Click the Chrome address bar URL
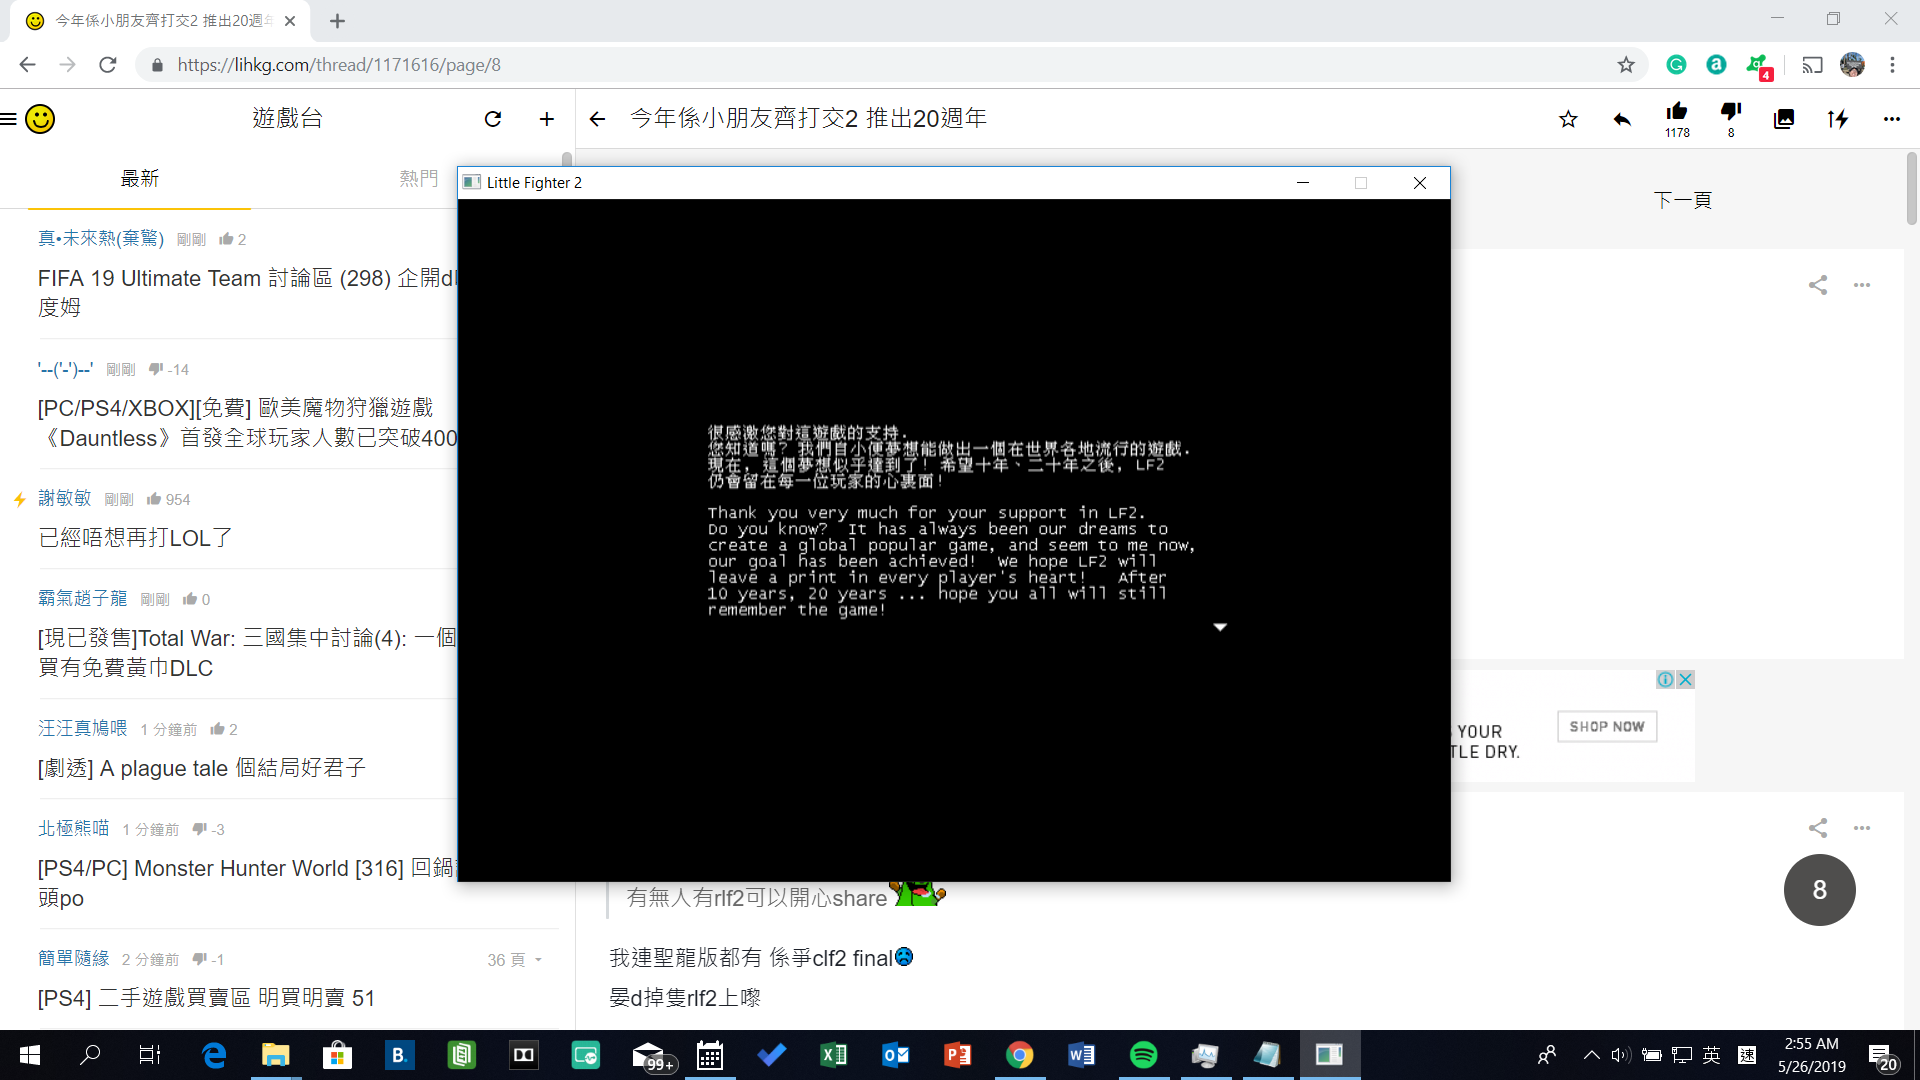The height and width of the screenshot is (1080, 1920). click(339, 65)
